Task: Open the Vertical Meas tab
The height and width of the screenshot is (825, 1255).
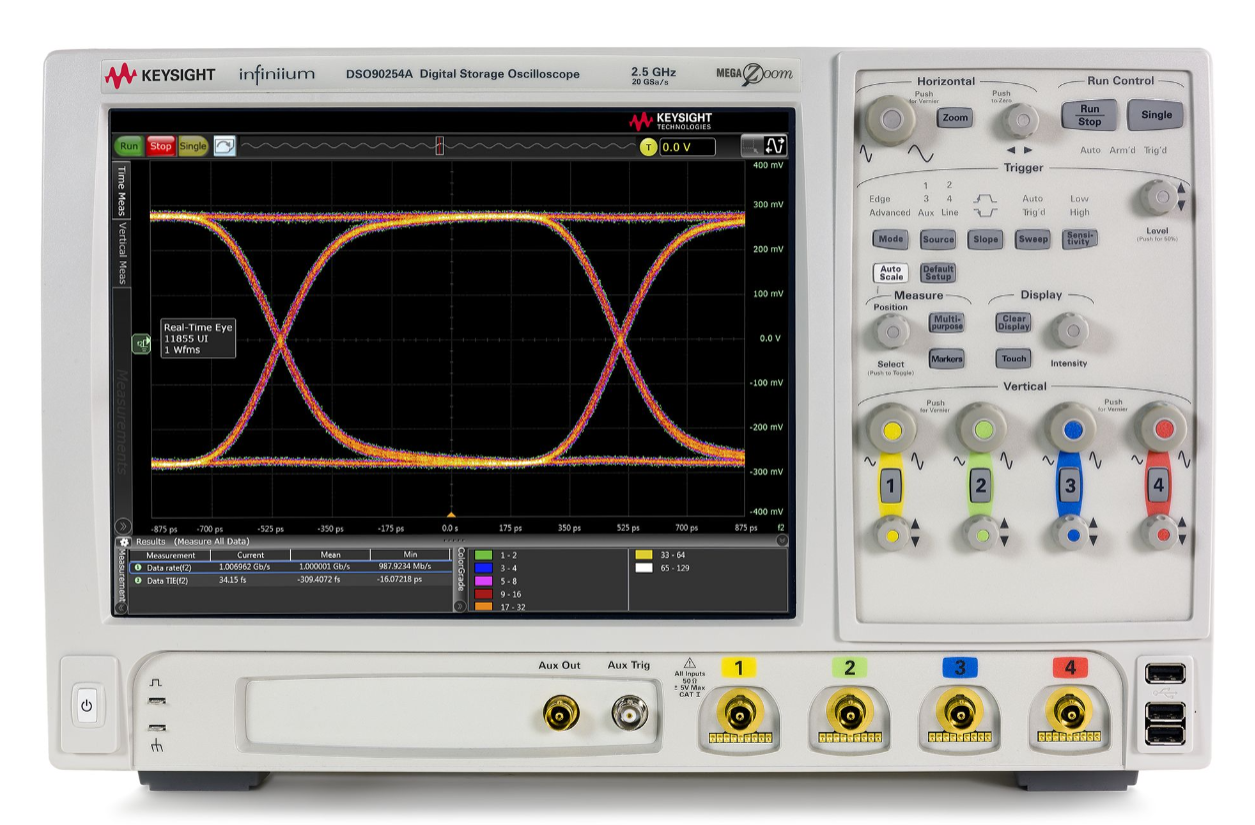Action: pyautogui.click(x=123, y=251)
